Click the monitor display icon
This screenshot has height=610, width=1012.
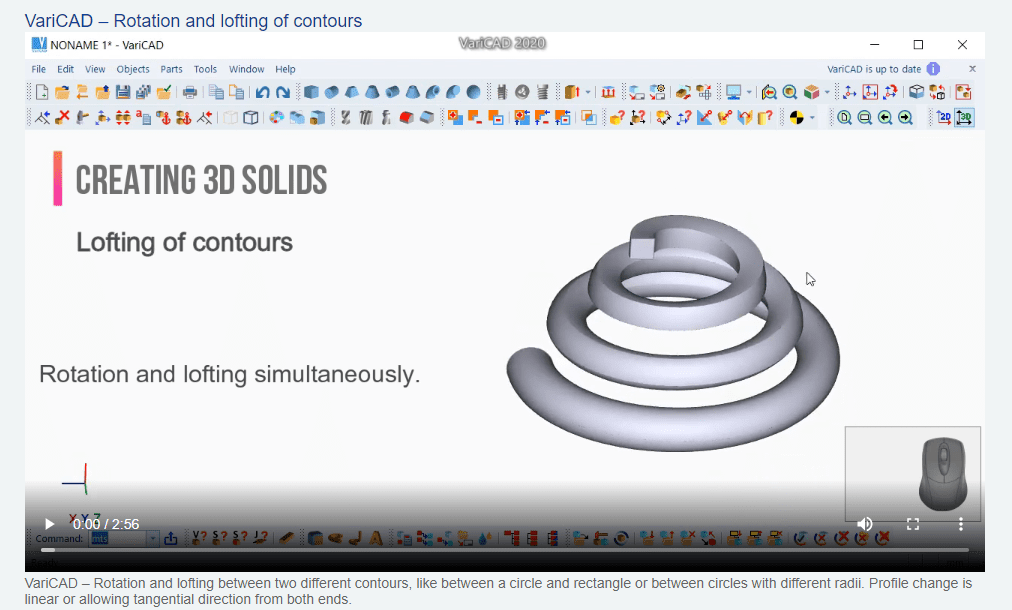[733, 92]
